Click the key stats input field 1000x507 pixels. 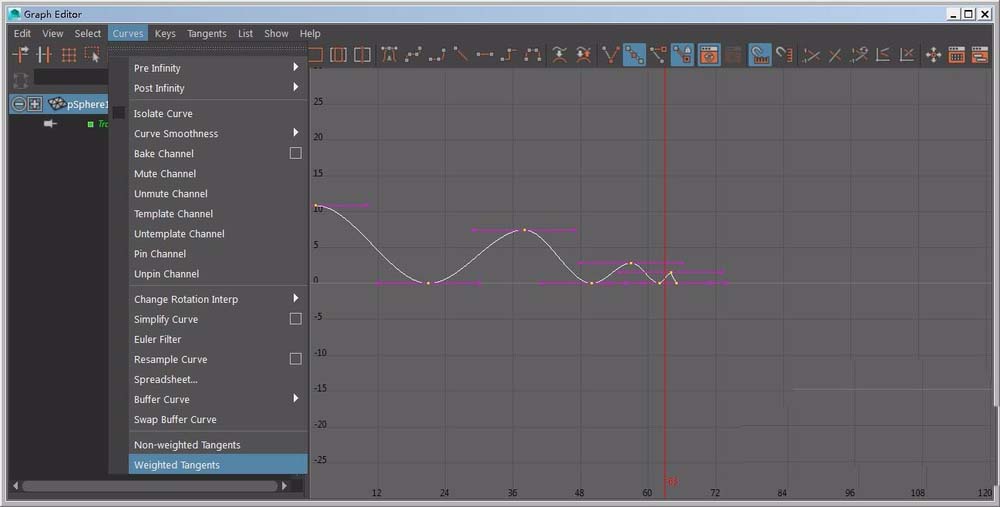[x=71, y=77]
